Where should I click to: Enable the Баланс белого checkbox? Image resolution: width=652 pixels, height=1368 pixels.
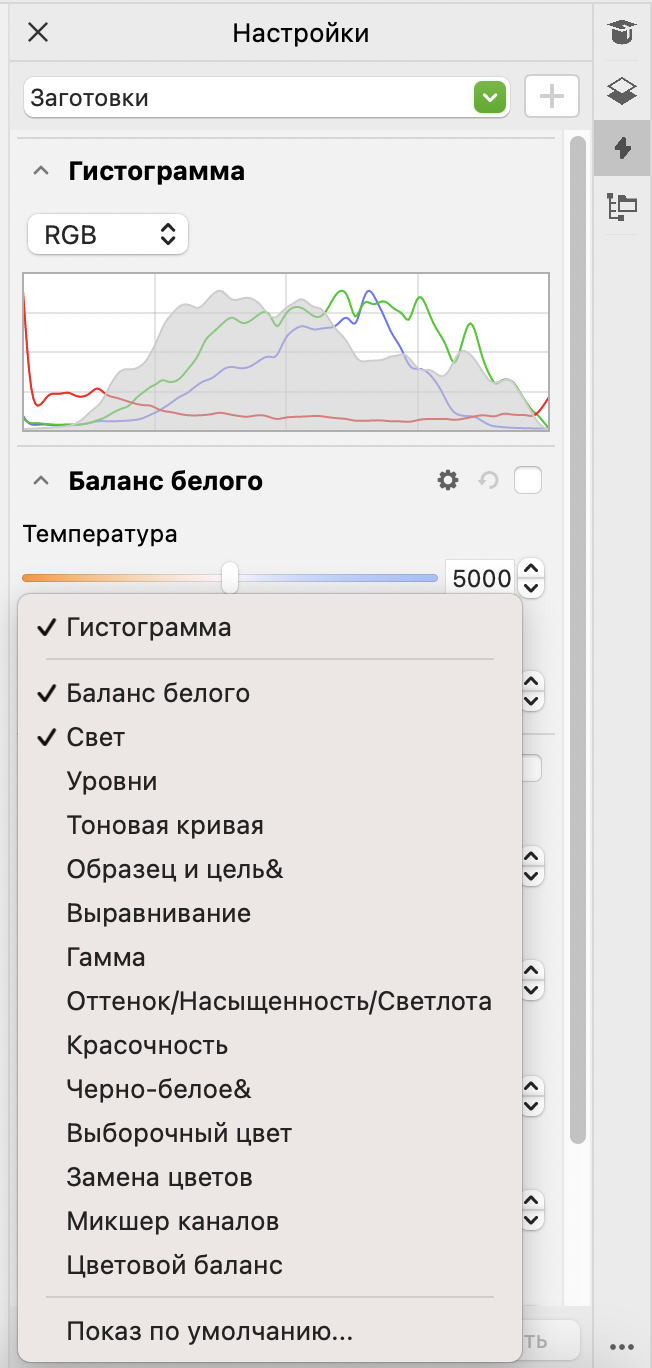(527, 481)
